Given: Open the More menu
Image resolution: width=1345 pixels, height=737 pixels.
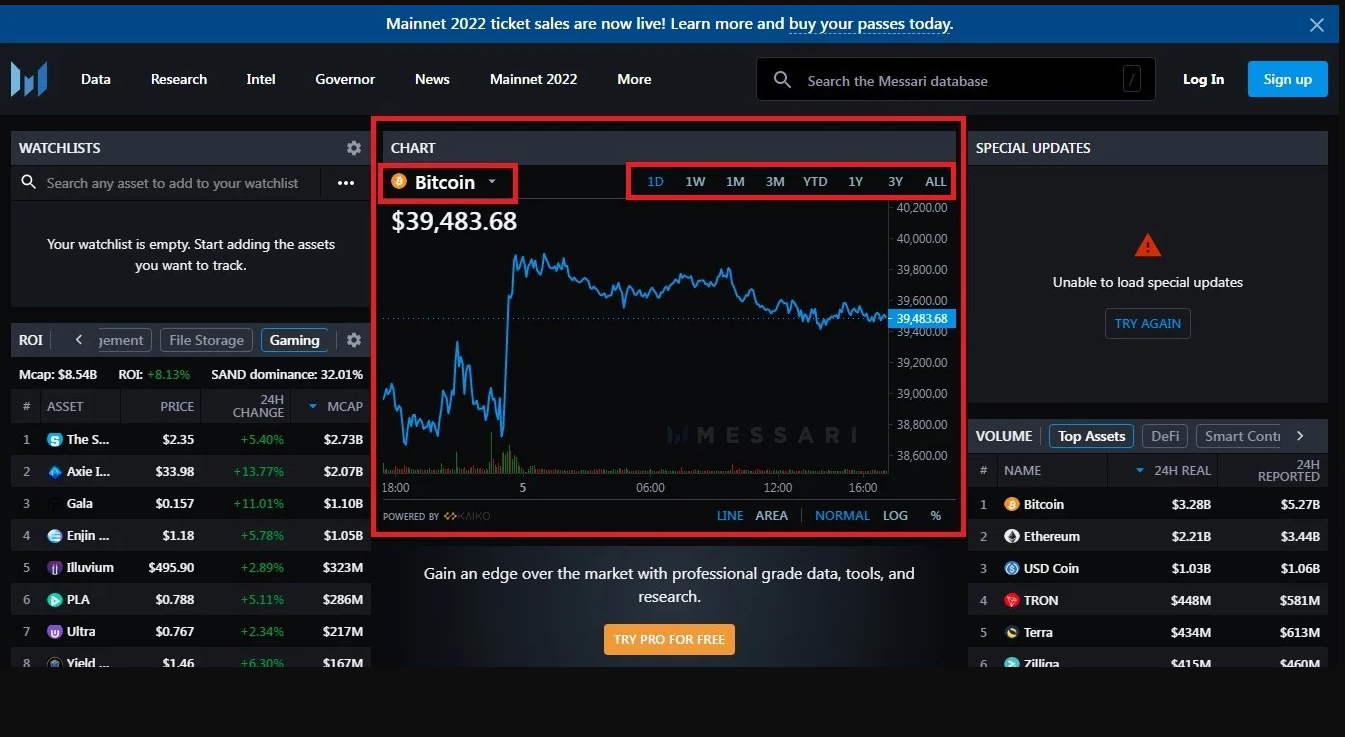Looking at the screenshot, I should point(634,79).
